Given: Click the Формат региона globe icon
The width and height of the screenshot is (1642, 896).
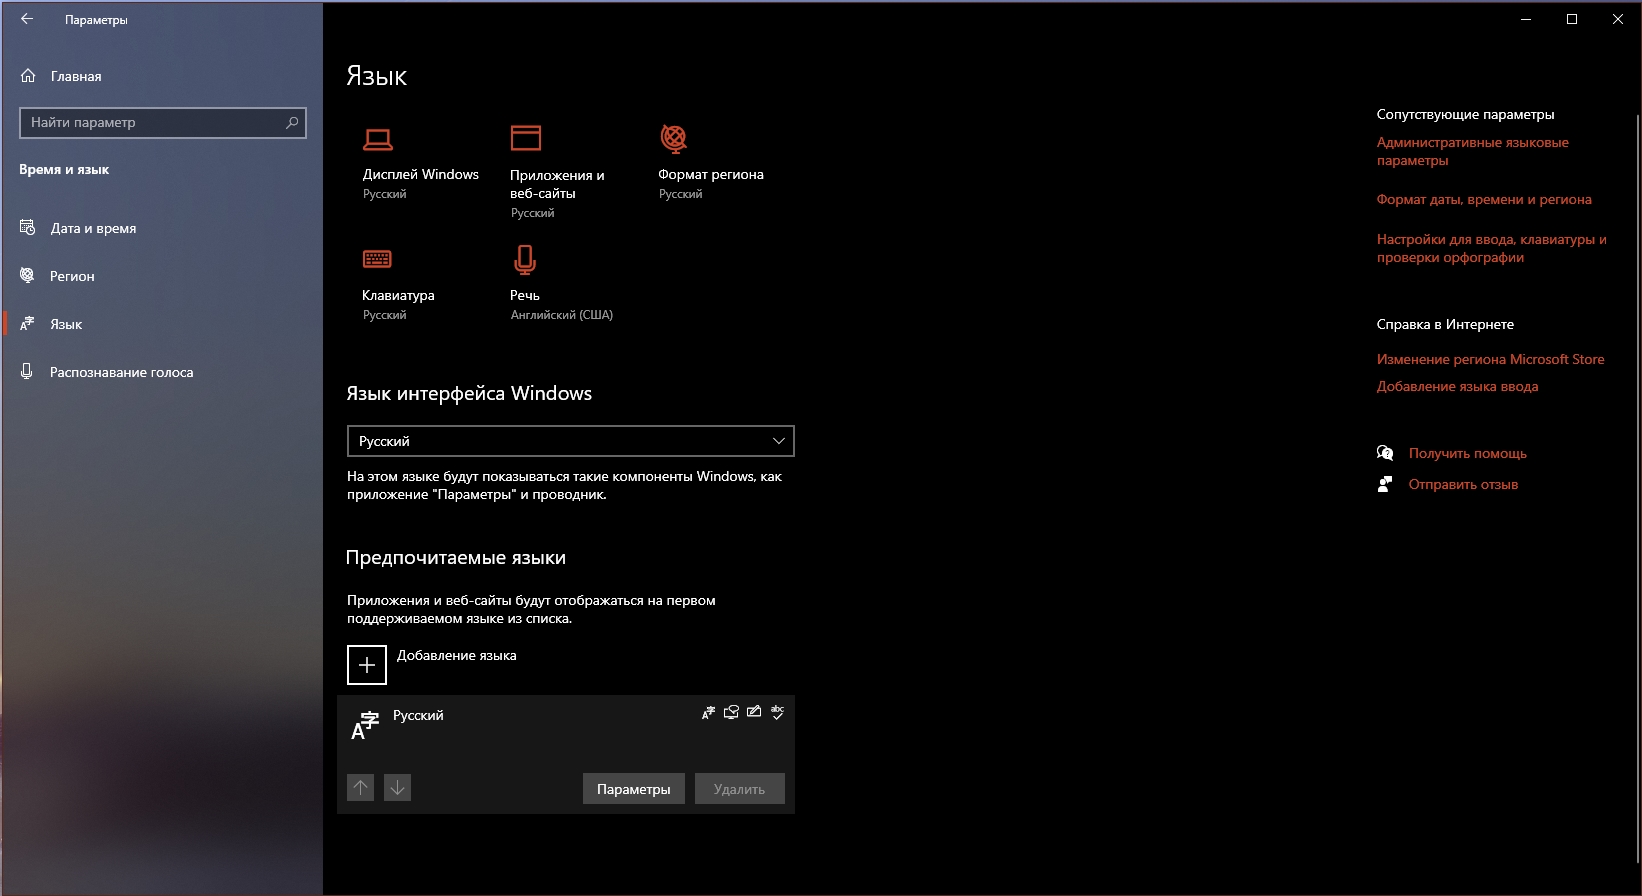Looking at the screenshot, I should pos(674,138).
